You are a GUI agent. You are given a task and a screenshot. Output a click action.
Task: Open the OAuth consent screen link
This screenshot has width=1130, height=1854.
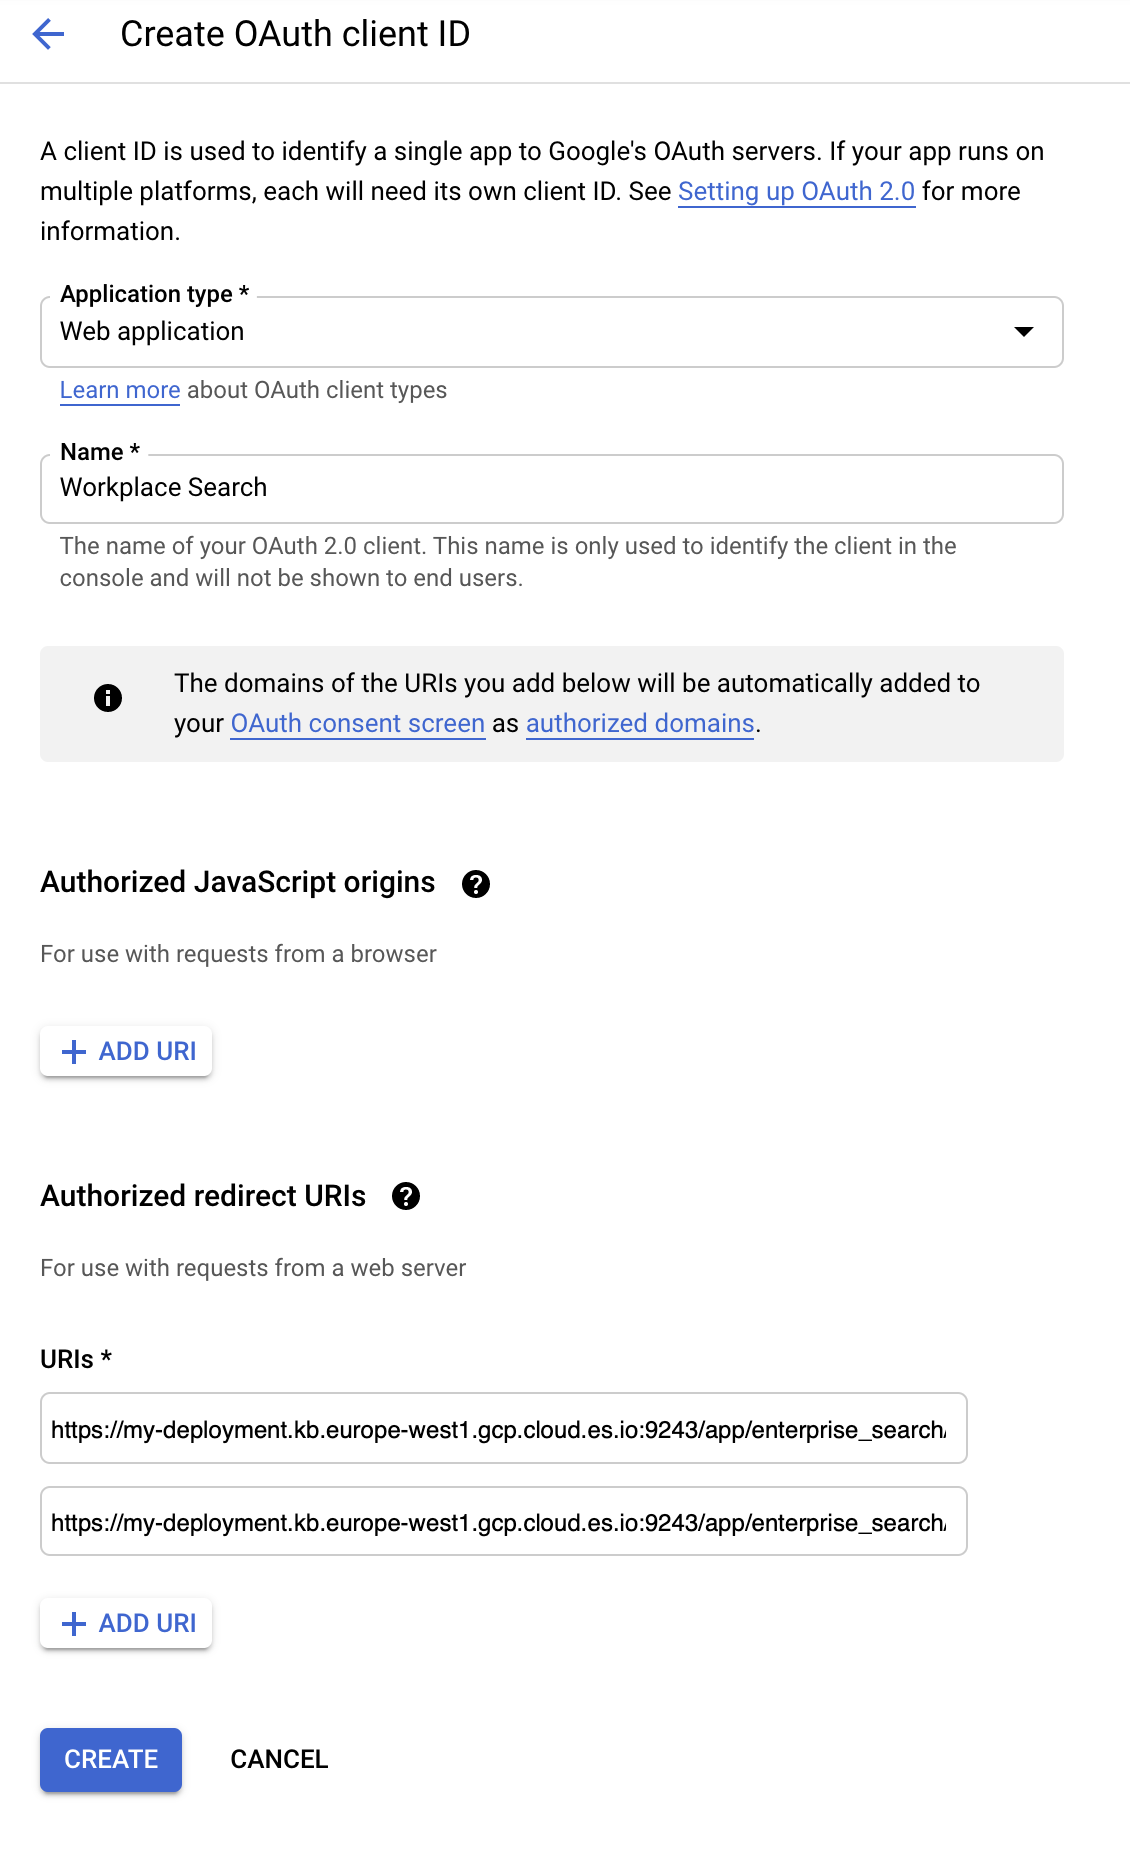[x=357, y=724]
